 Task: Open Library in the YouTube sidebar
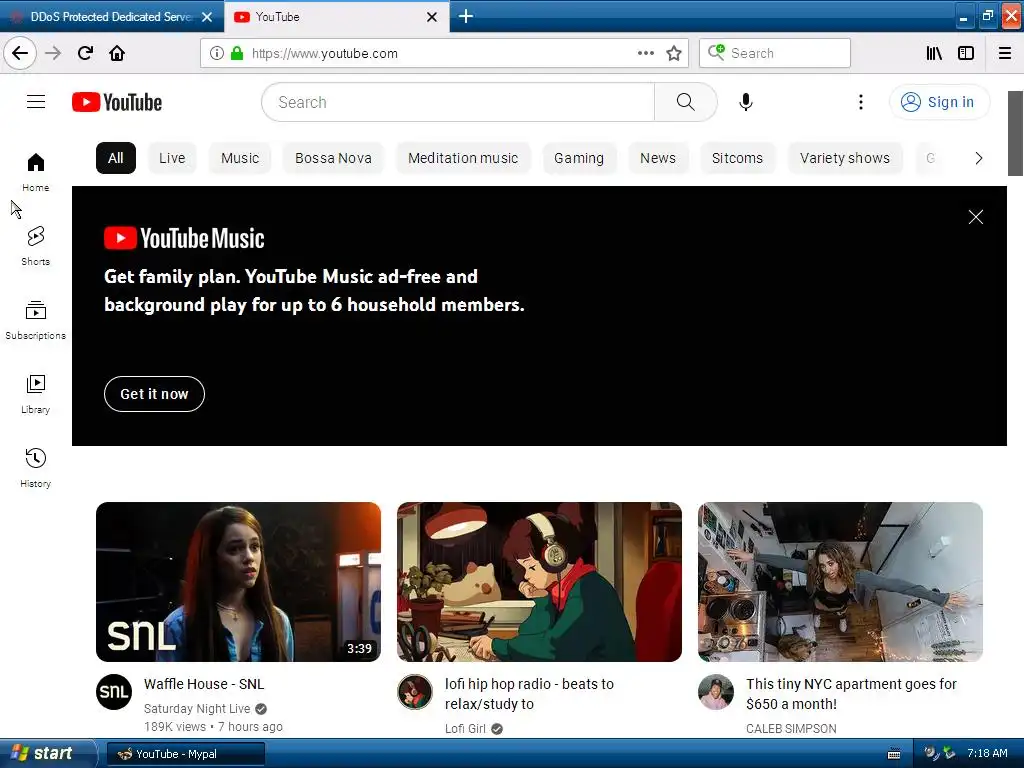(35, 394)
